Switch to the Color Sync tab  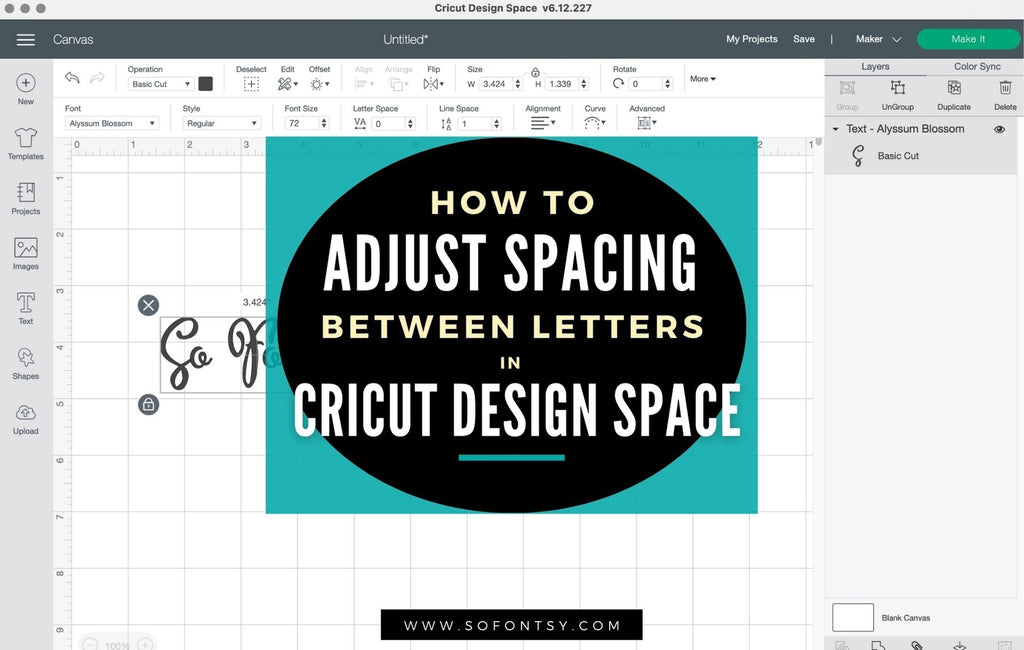(976, 67)
